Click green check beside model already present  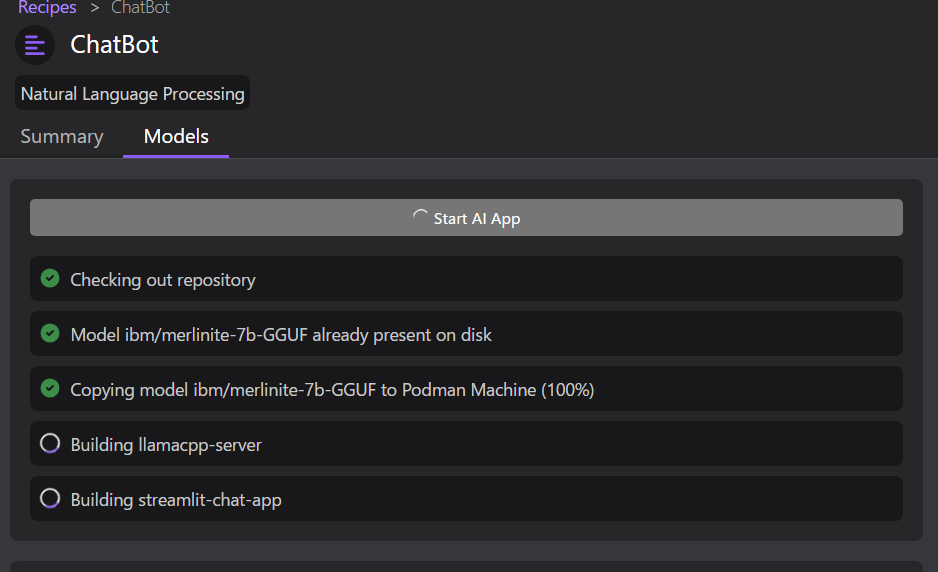50,333
